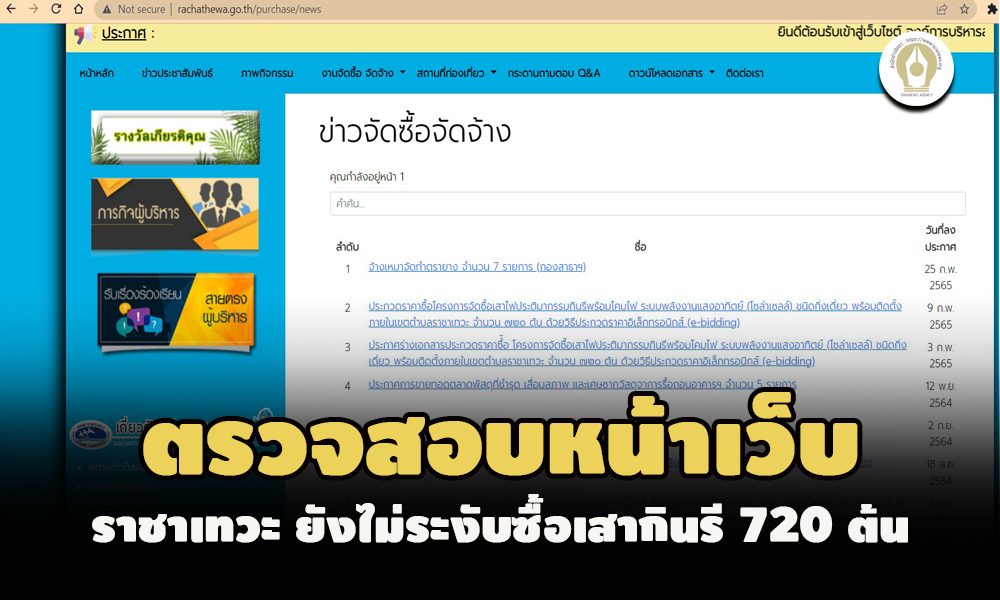The width and height of the screenshot is (1000, 600).
Task: Click the megaphone announcement icon
Action: click(84, 34)
